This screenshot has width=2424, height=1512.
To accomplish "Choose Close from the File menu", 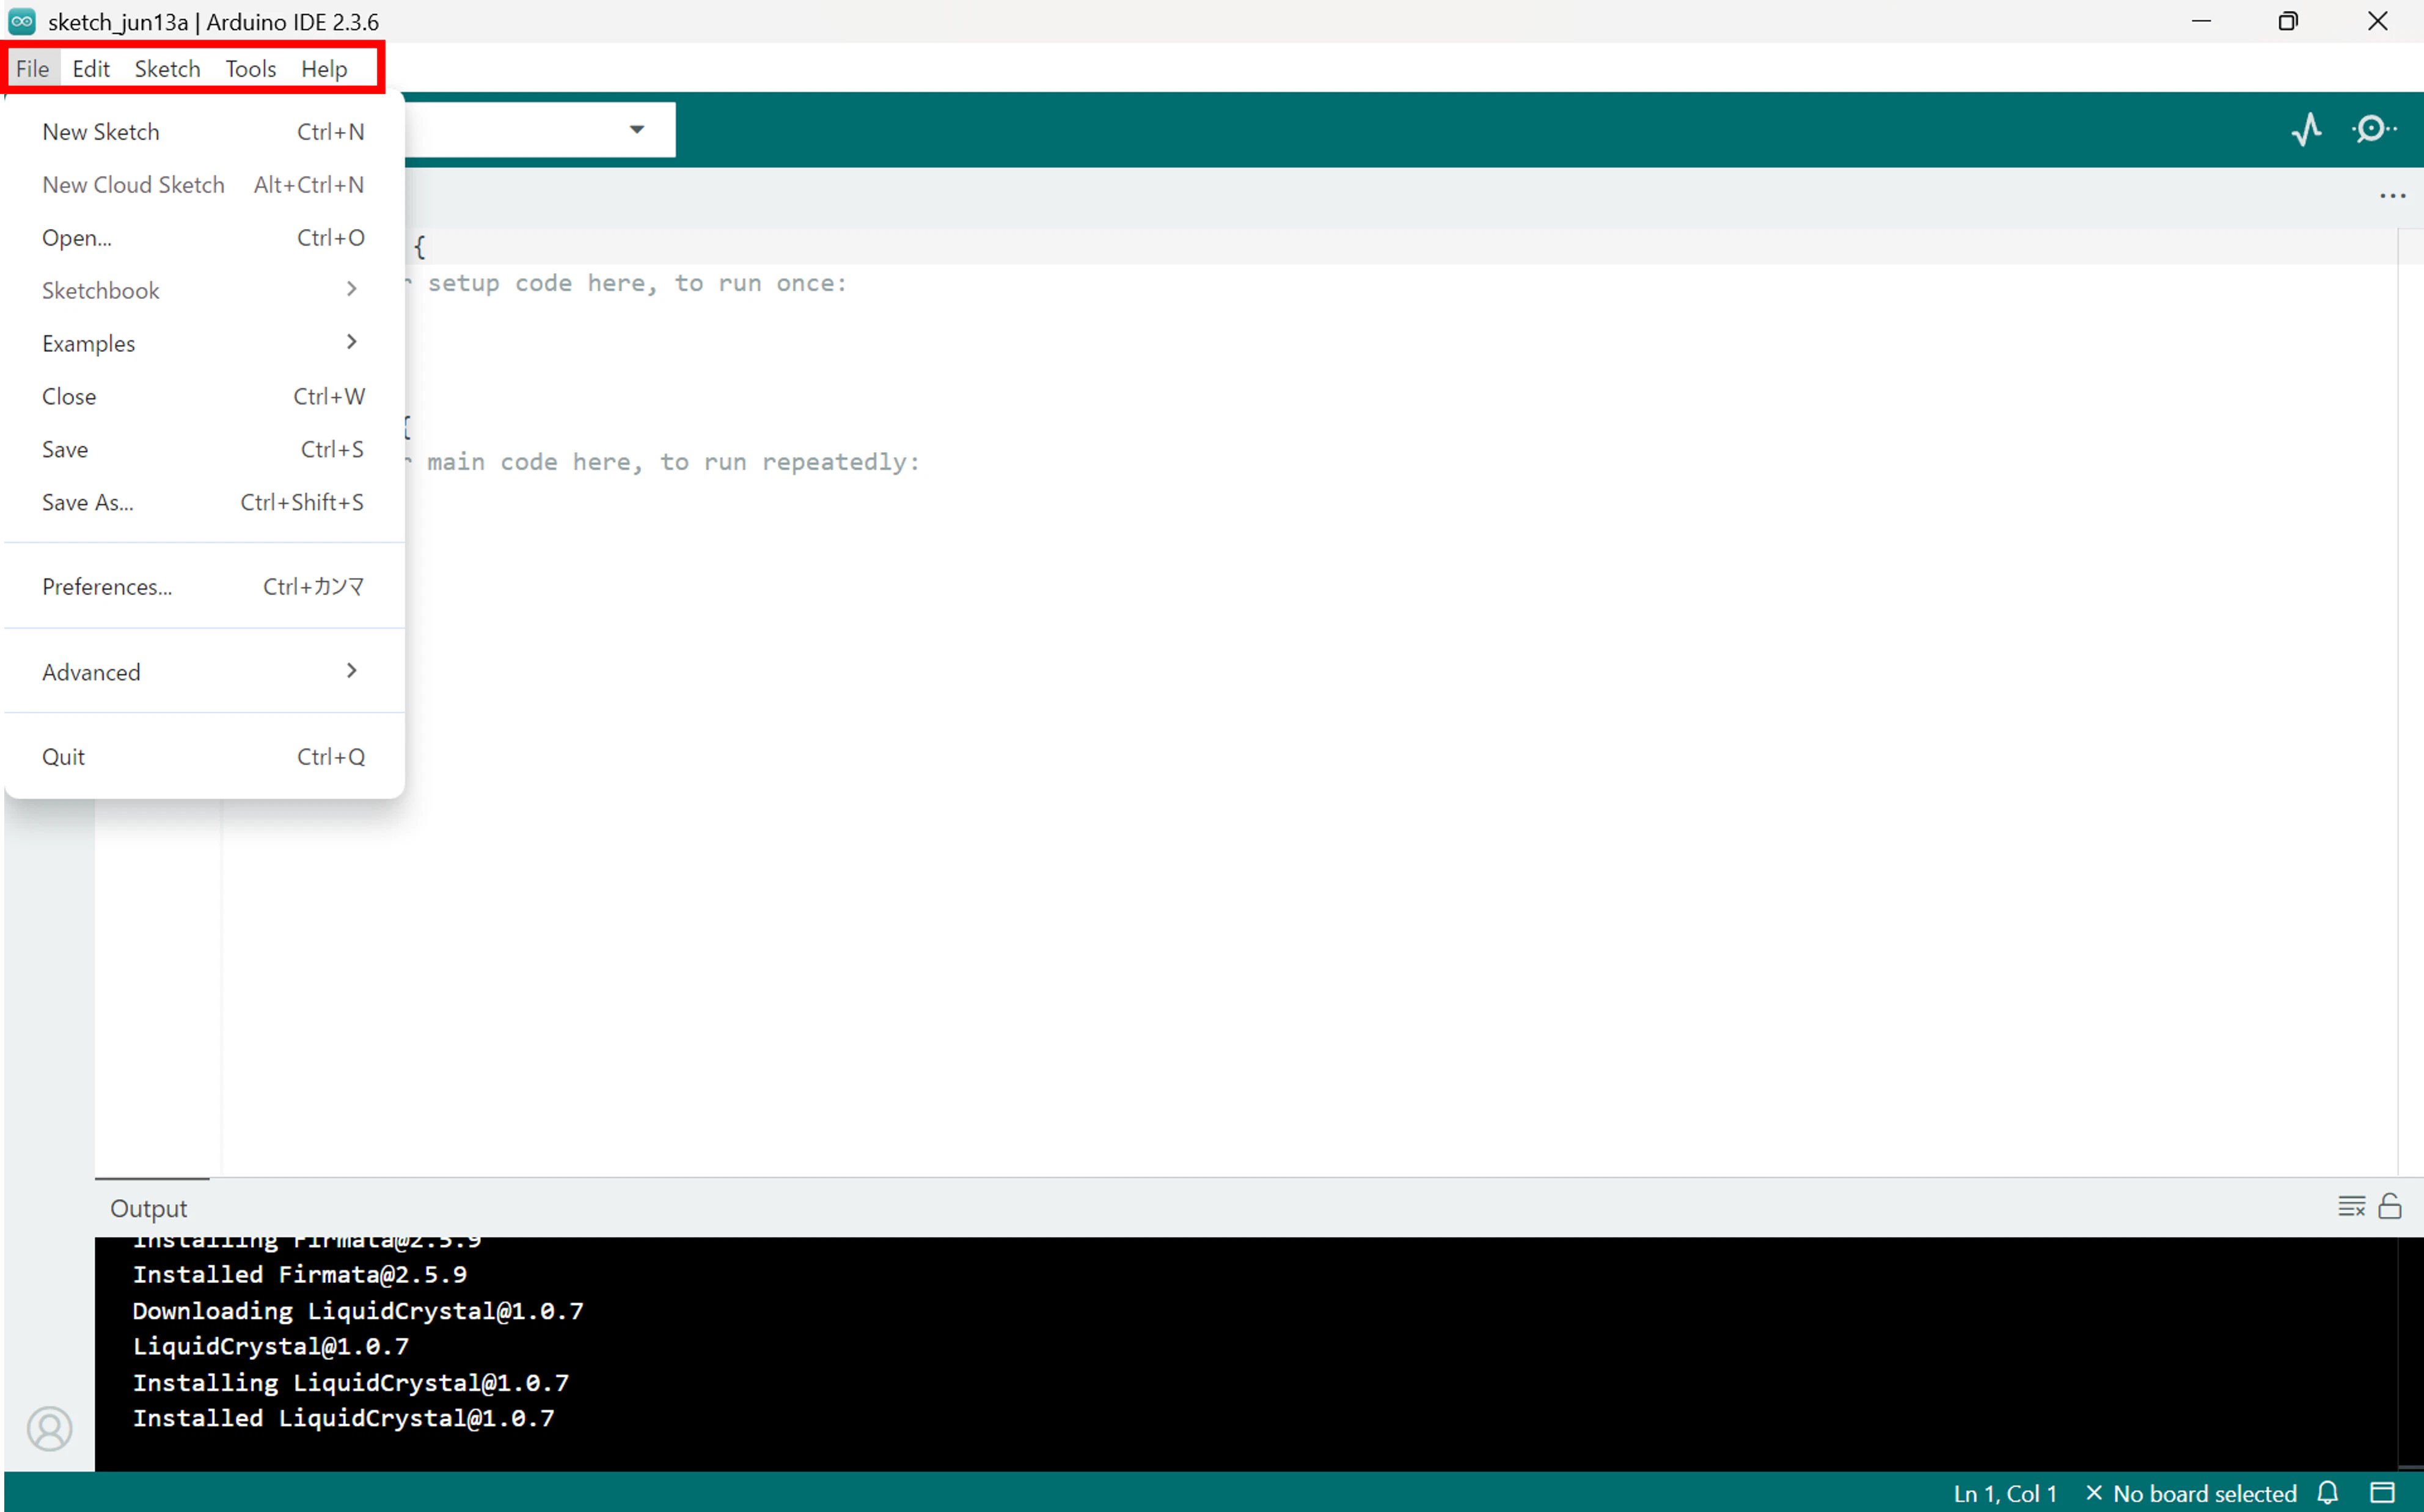I will (x=204, y=396).
